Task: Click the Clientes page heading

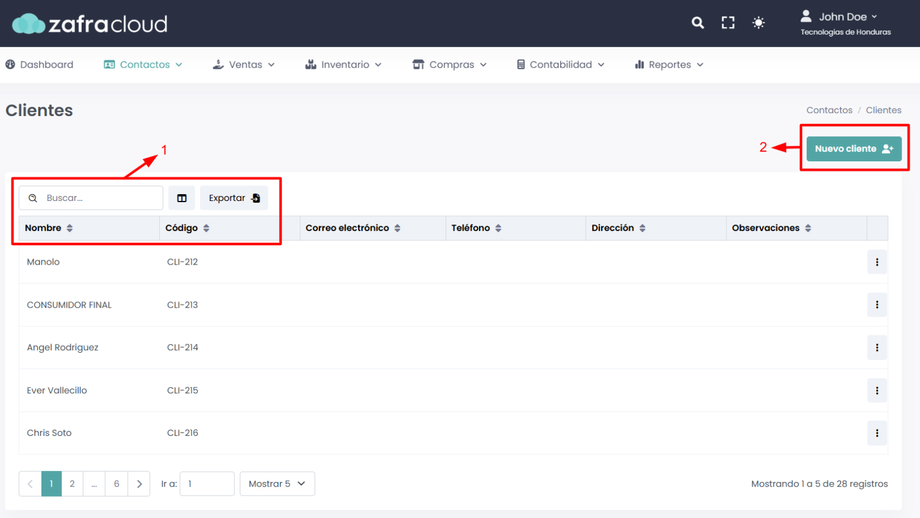Action: tap(39, 110)
